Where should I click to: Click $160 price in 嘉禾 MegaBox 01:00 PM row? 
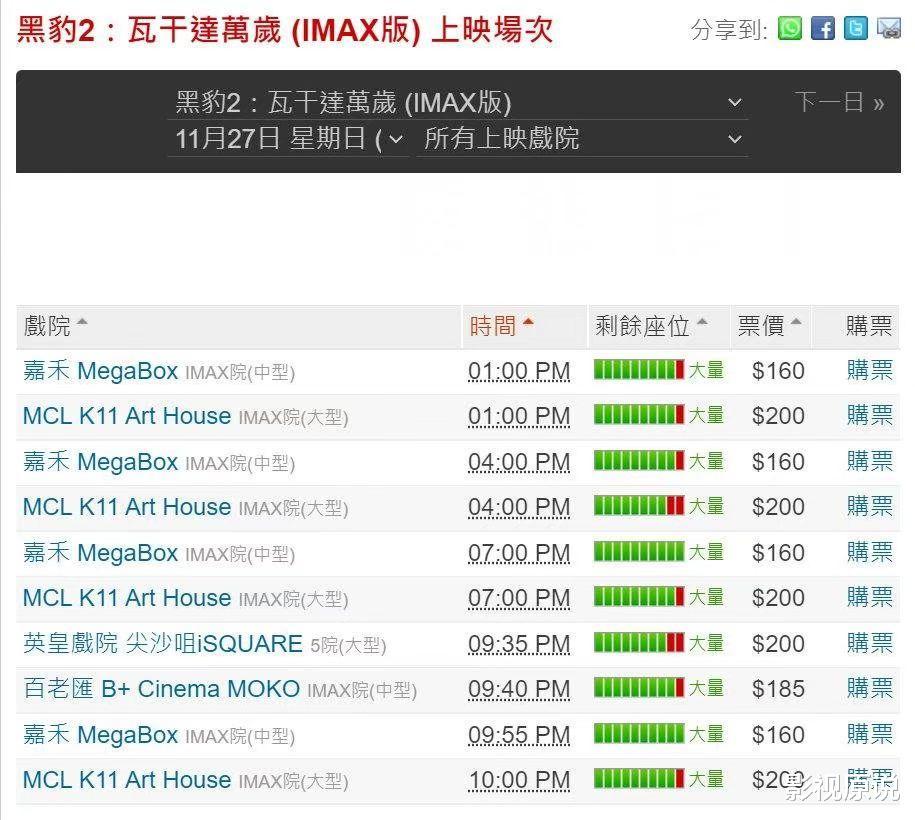click(778, 371)
